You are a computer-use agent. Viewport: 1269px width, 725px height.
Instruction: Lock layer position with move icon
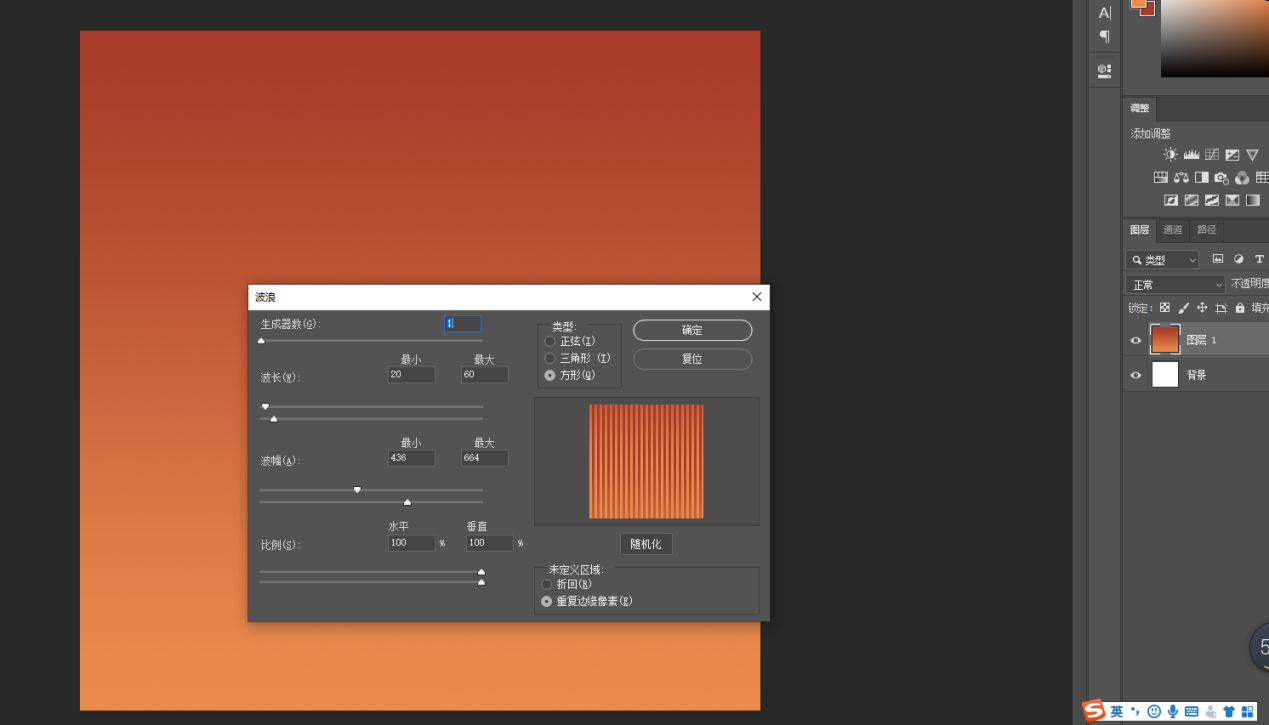coord(1202,308)
